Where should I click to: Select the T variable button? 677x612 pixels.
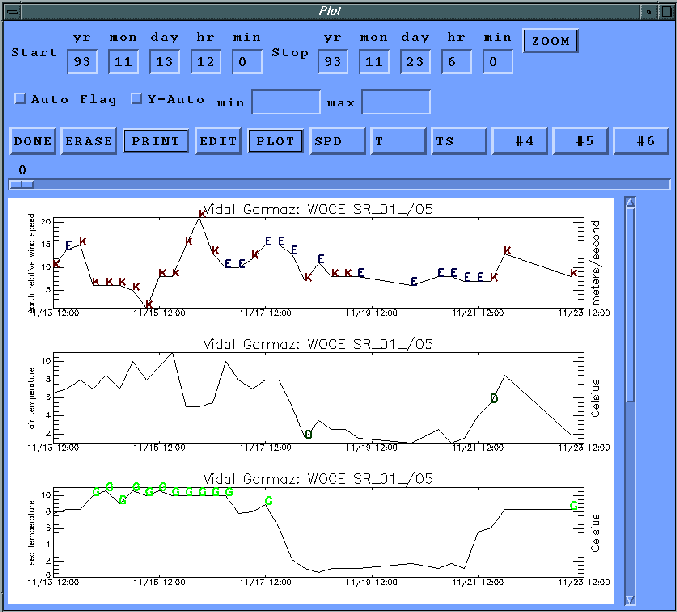coord(397,141)
